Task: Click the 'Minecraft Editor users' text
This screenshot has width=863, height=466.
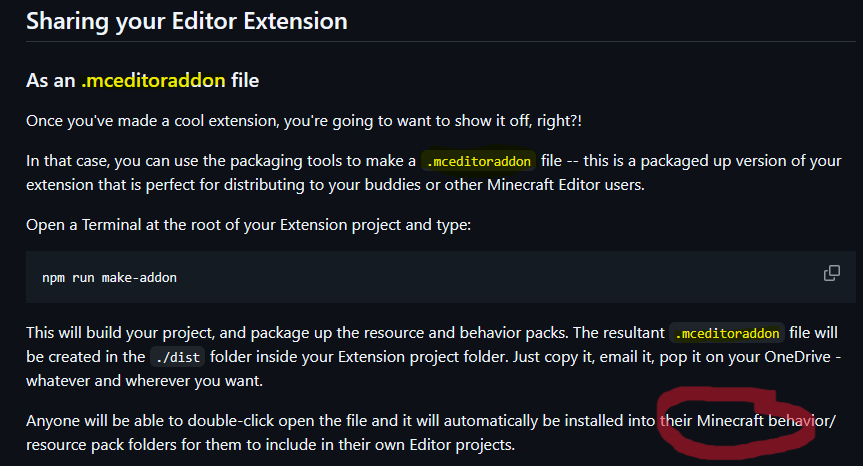Action: (564, 184)
